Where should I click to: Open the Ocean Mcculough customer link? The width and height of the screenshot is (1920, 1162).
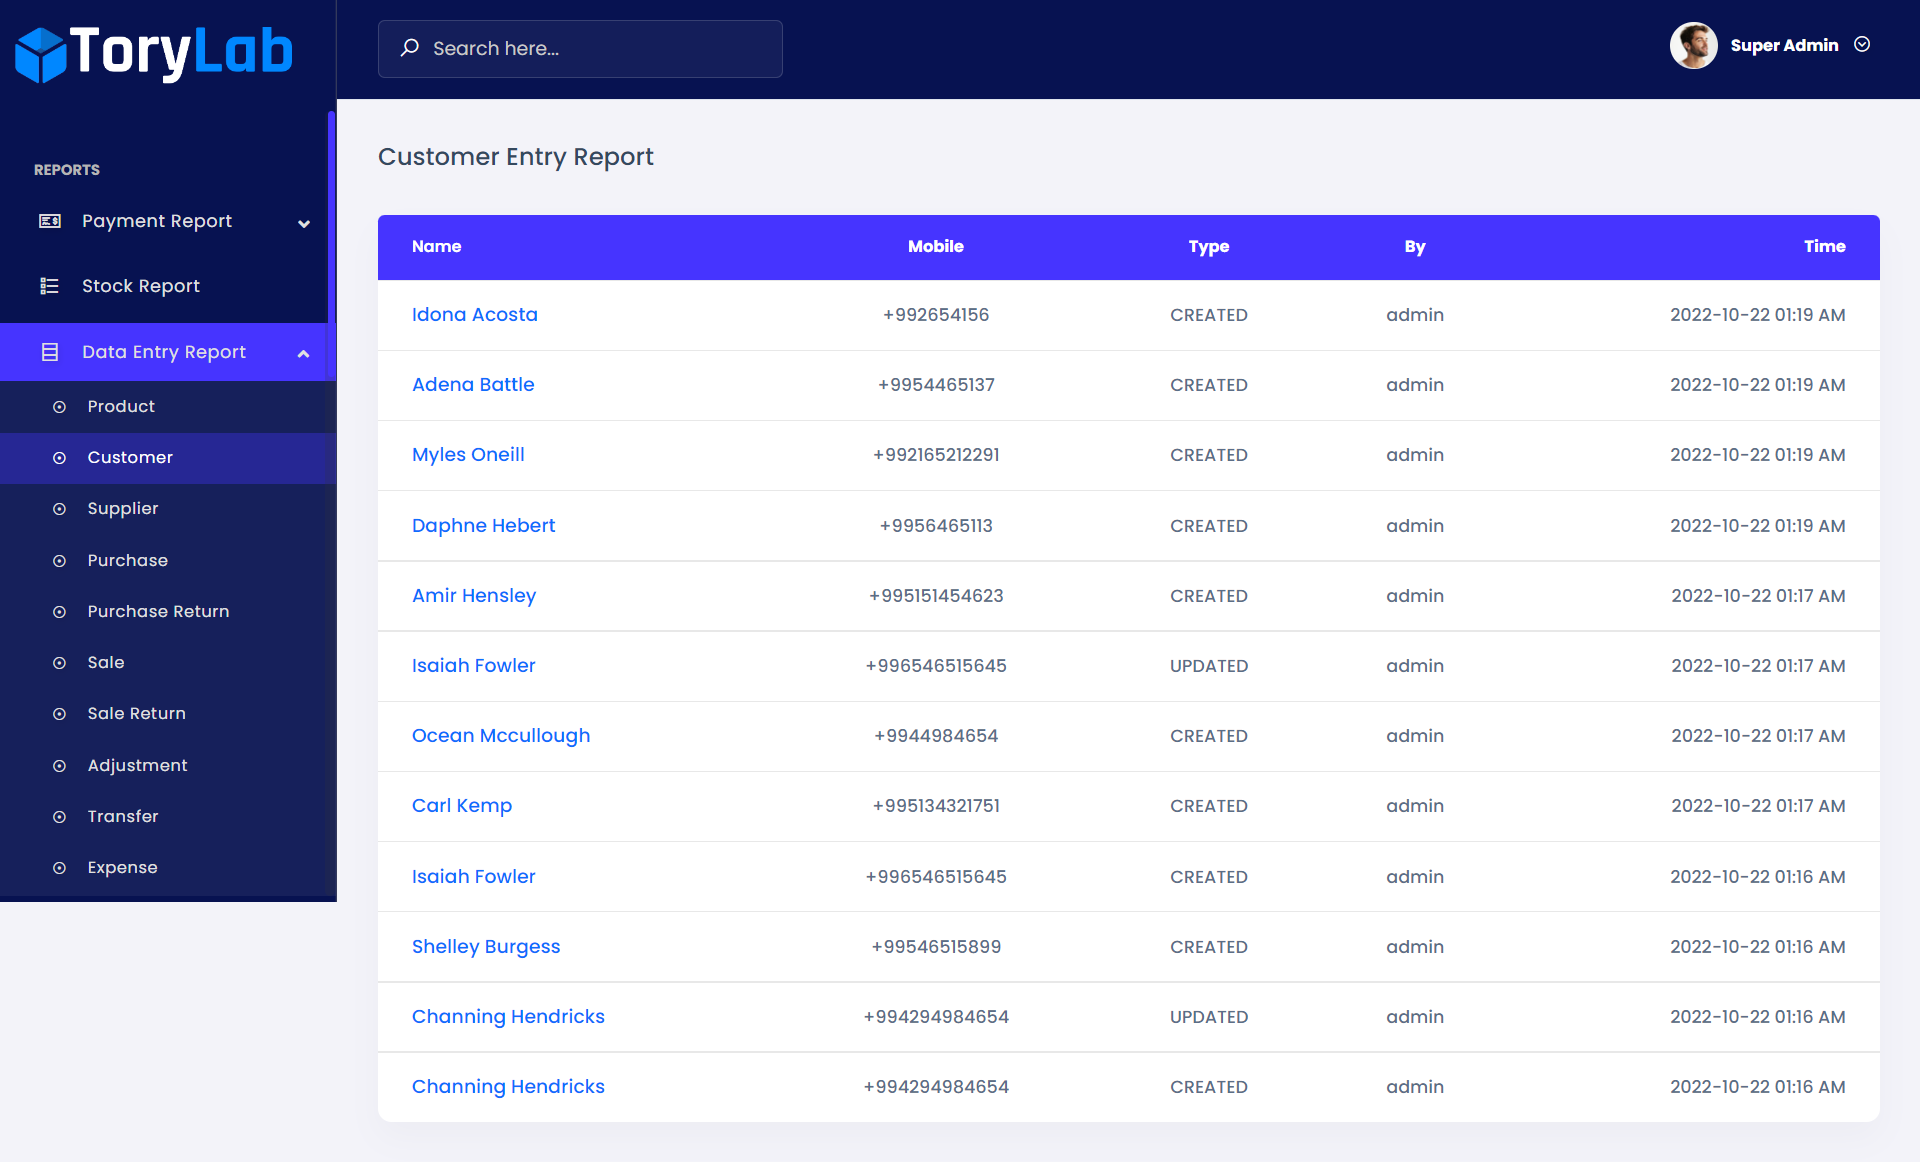500,735
